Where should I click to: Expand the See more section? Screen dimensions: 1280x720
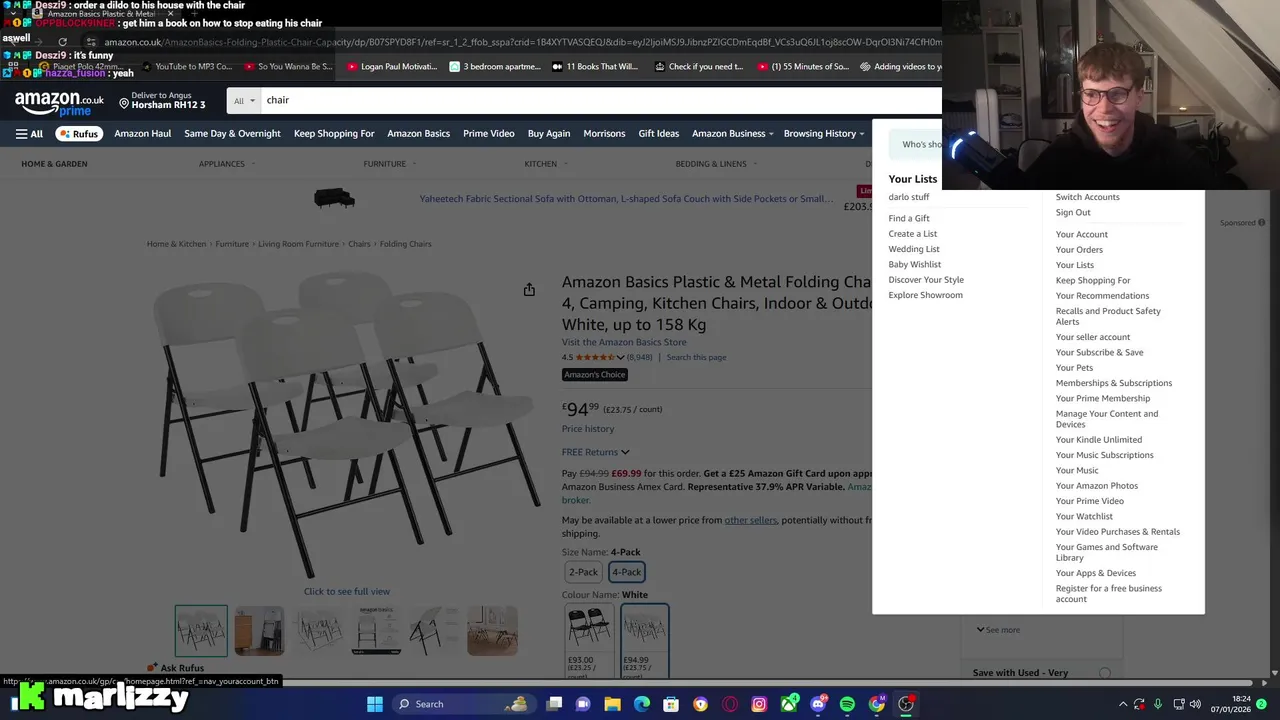click(998, 630)
